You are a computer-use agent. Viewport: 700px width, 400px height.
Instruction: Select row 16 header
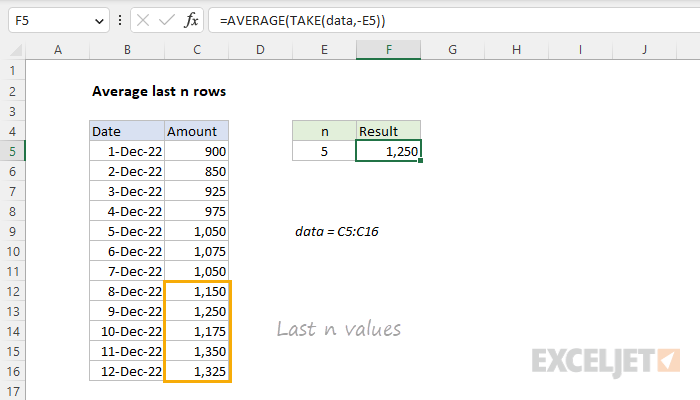tap(12, 371)
